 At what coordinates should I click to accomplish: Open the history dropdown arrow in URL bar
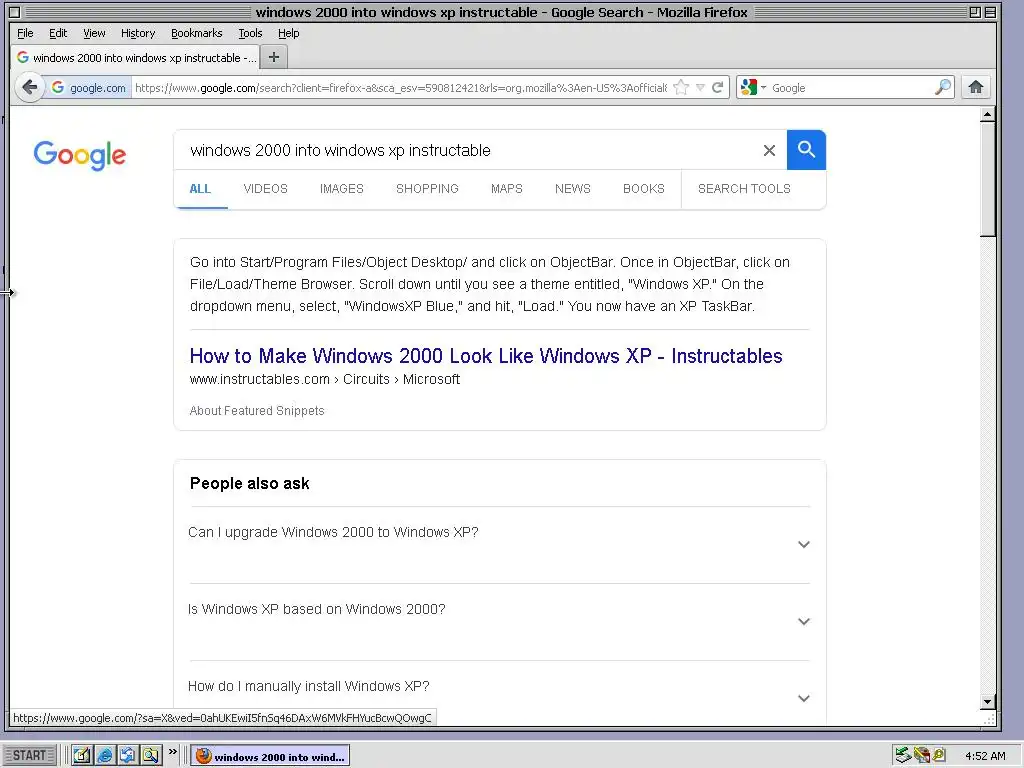coord(700,88)
